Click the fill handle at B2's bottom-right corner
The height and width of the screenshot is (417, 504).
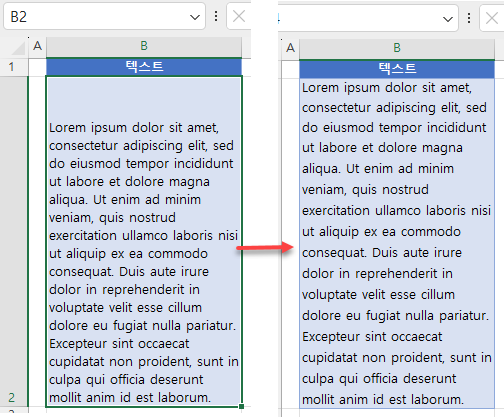pos(242,406)
